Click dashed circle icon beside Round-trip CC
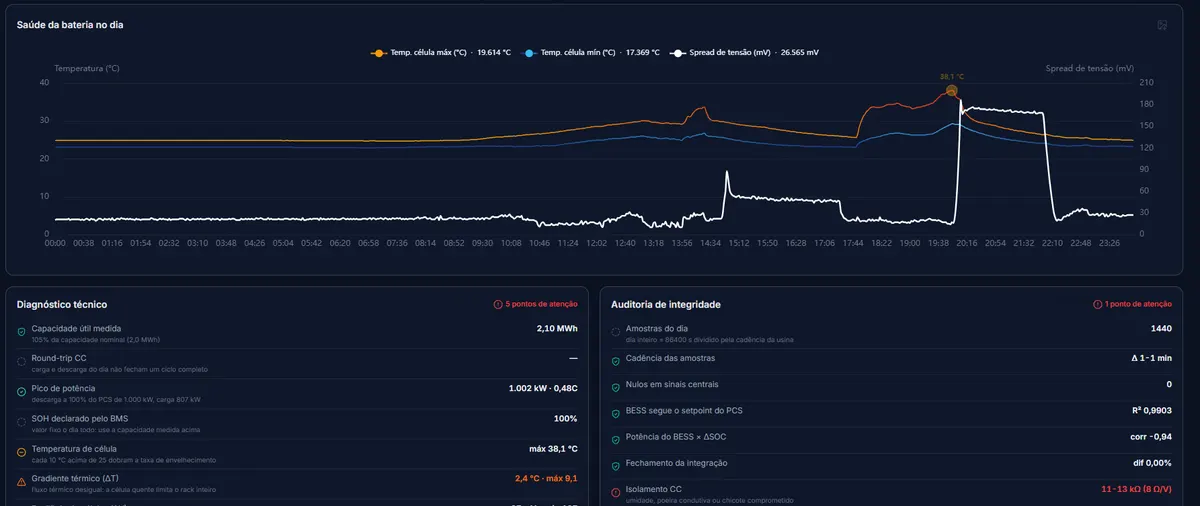The width and height of the screenshot is (1200, 506). (x=22, y=362)
